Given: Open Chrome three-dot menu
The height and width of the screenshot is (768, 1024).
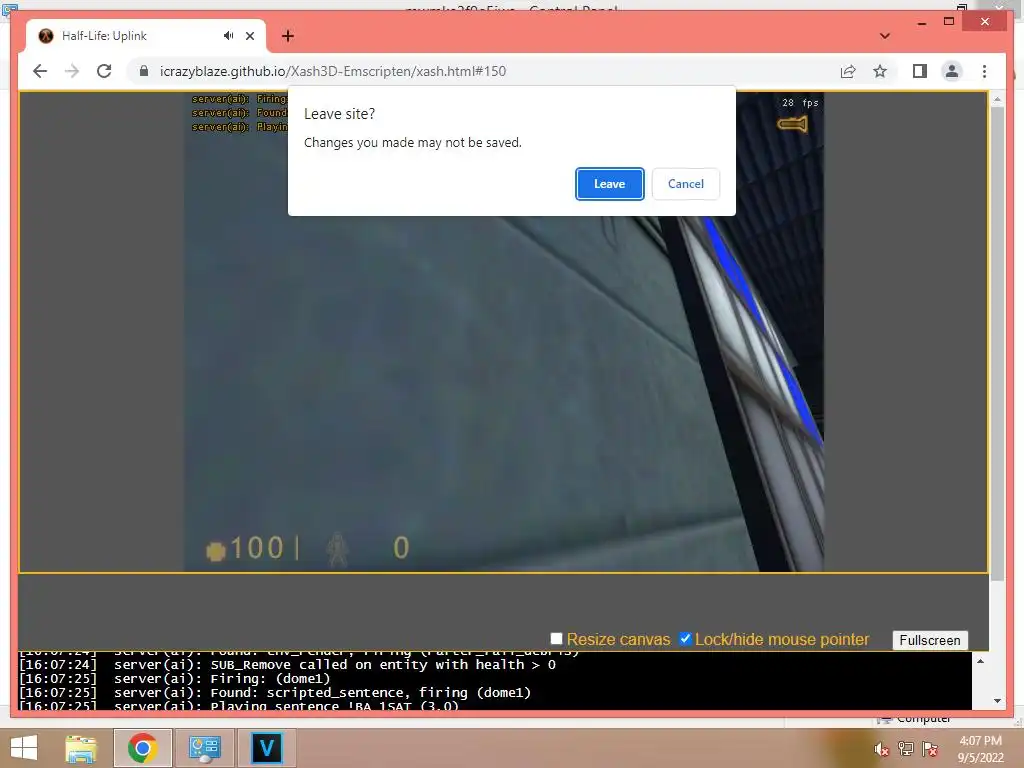Looking at the screenshot, I should tap(984, 71).
